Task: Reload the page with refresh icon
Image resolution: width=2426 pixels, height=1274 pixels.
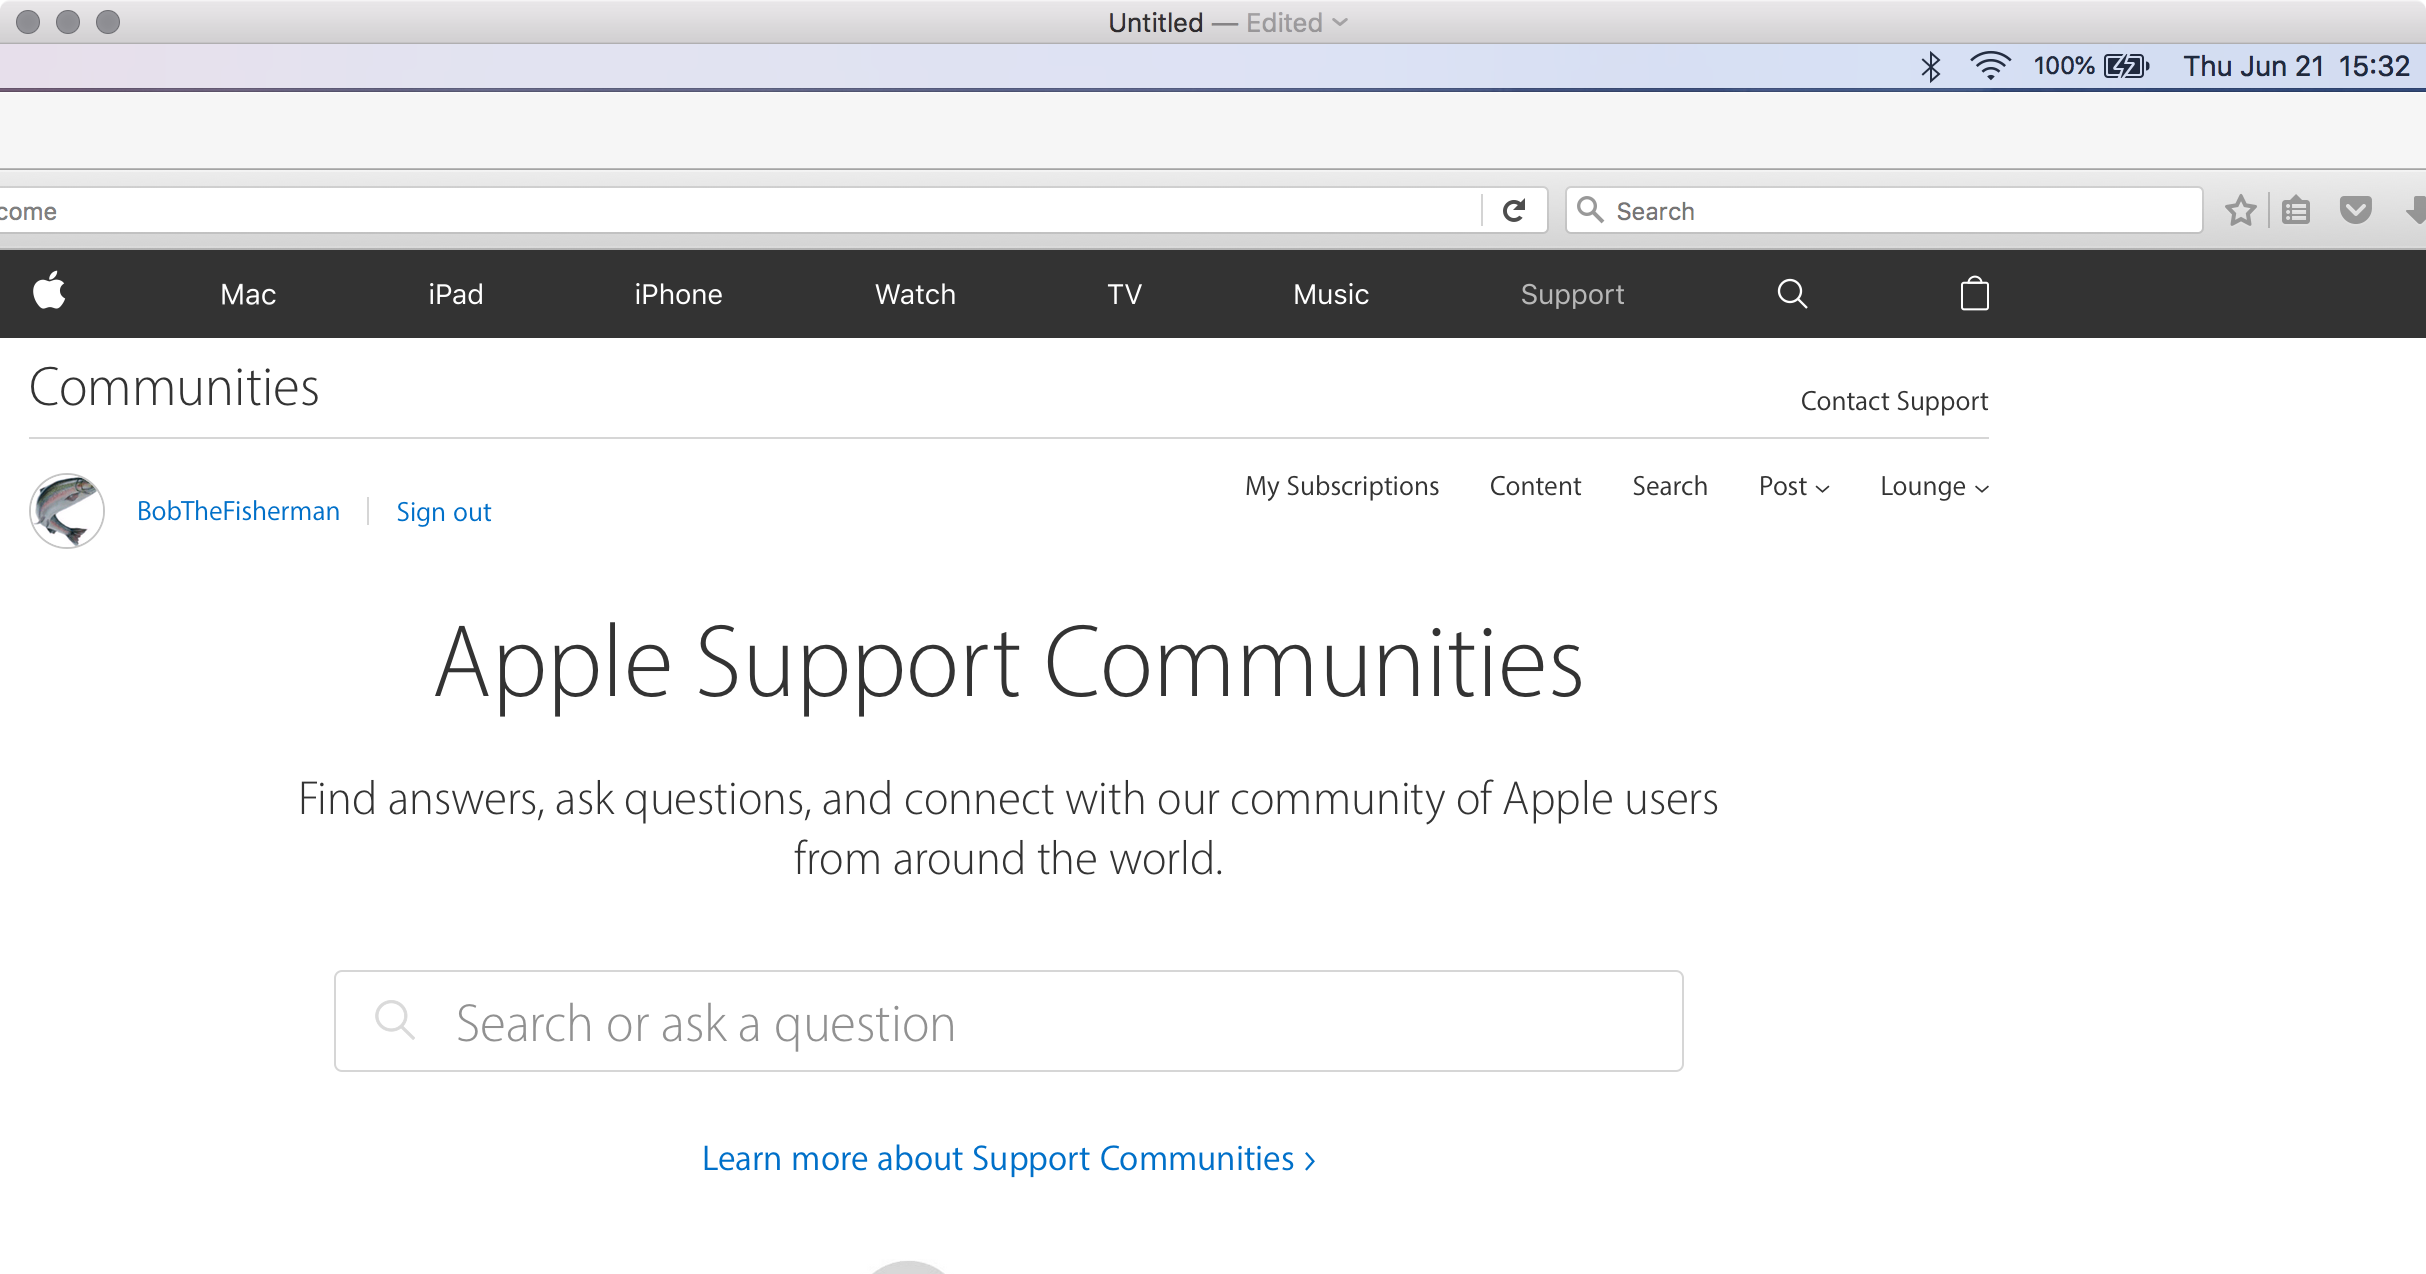Action: tap(1514, 211)
